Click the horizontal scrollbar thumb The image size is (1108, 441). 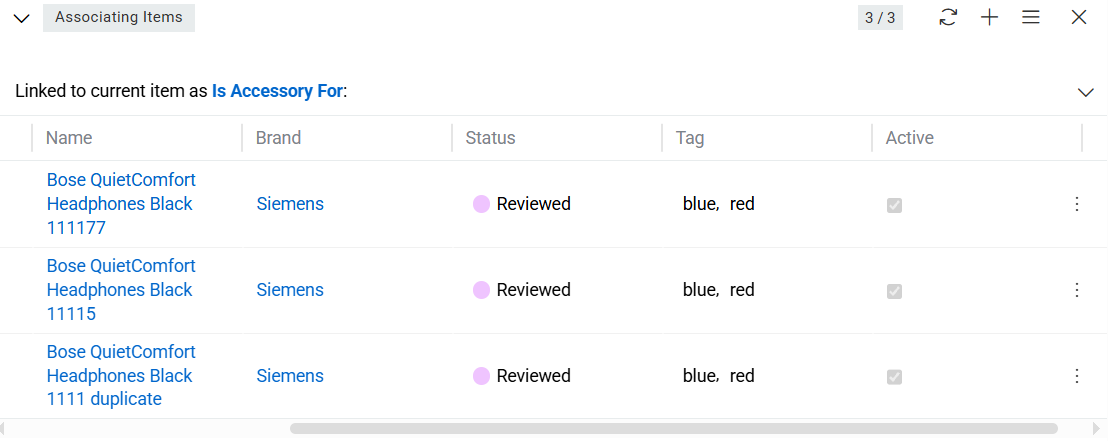click(673, 429)
